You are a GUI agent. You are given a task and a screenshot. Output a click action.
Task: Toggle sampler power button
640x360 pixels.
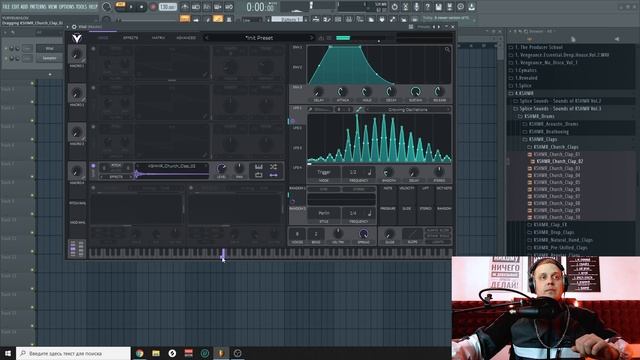[93, 166]
